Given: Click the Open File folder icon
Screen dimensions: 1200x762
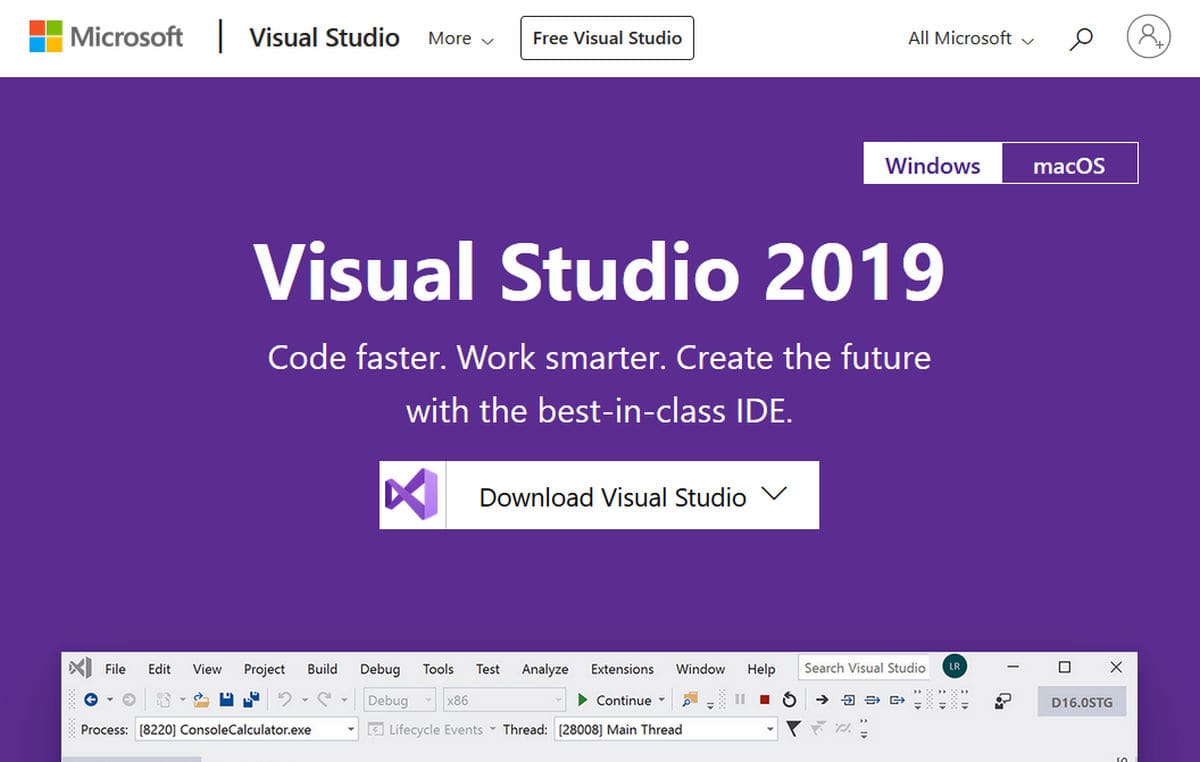Looking at the screenshot, I should [x=202, y=700].
